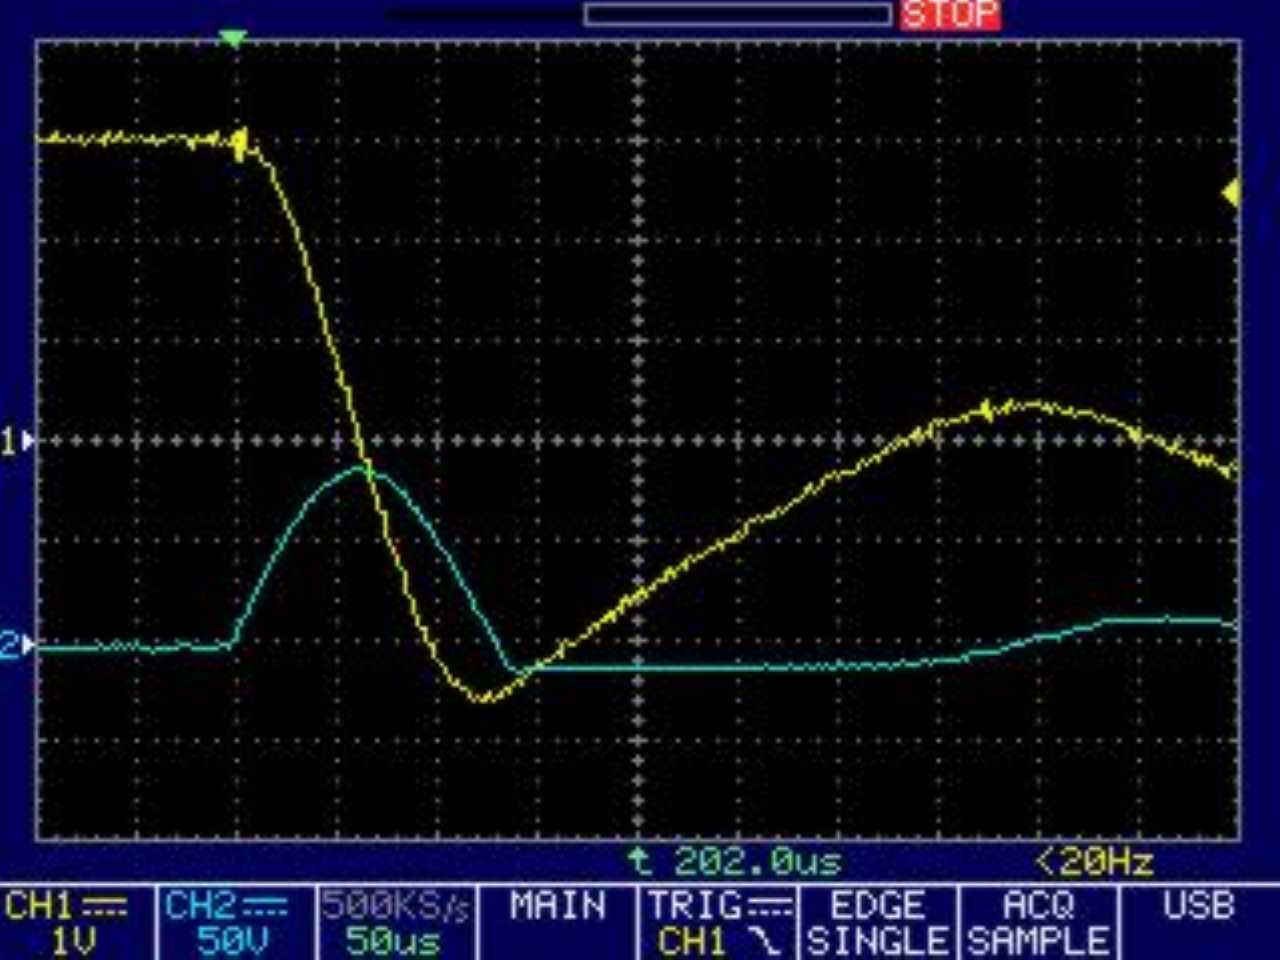Select the MAIN timebase view item
Image resolution: width=1280 pixels, height=960 pixels.
click(557, 907)
